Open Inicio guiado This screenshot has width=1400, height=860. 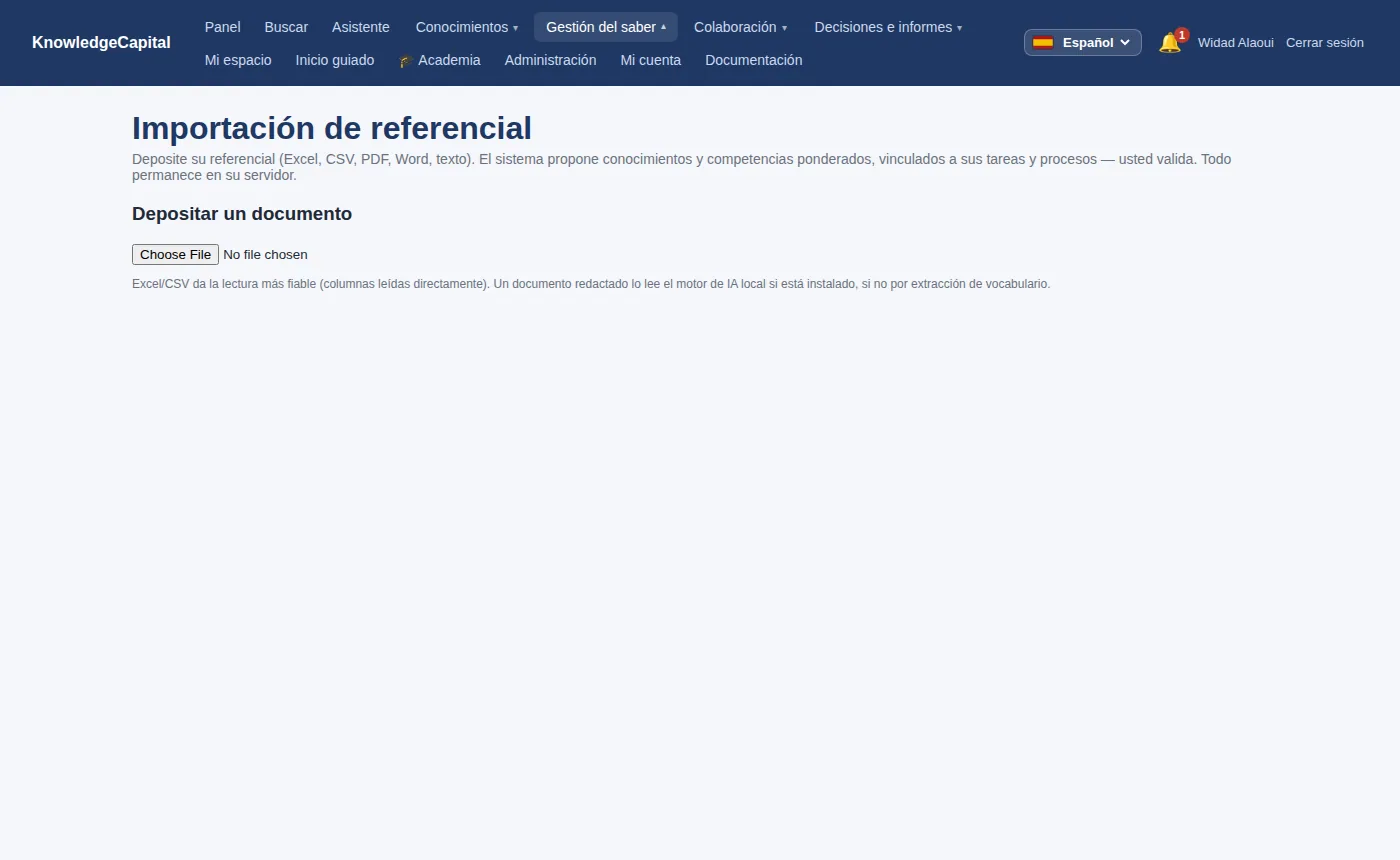[335, 60]
